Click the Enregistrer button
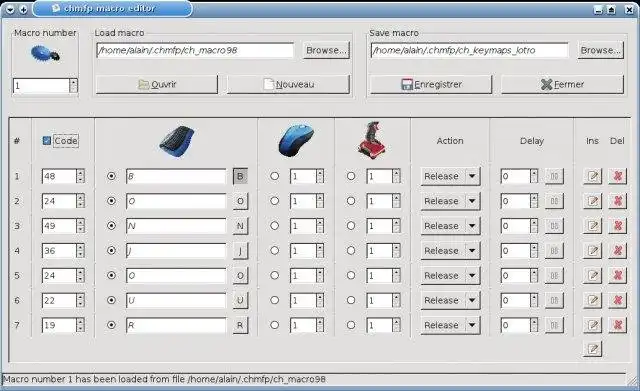This screenshot has width=640, height=391. coord(431,84)
